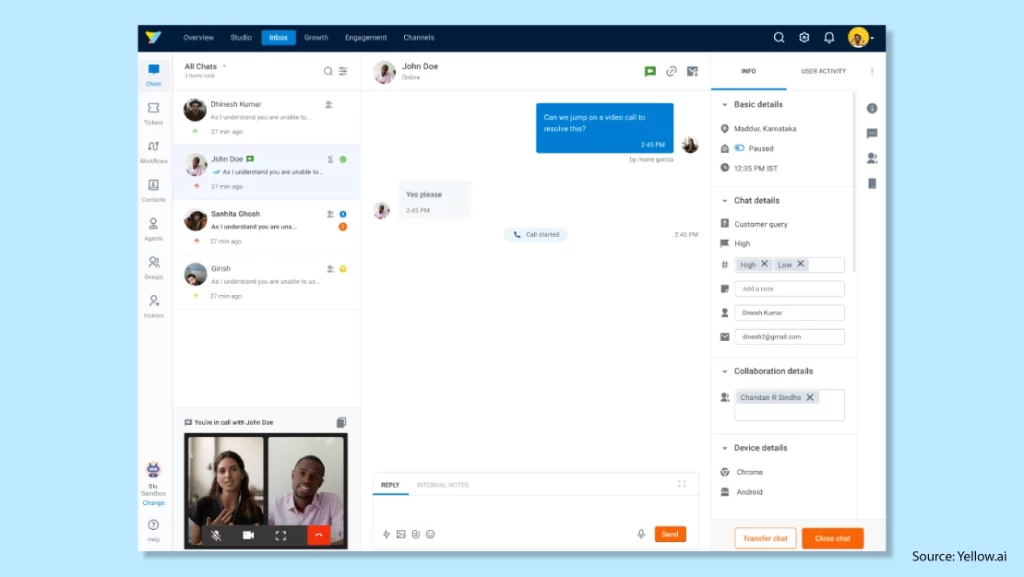Image resolution: width=1024 pixels, height=577 pixels.
Task: Switch to the Internal Notes tab
Action: pos(443,485)
